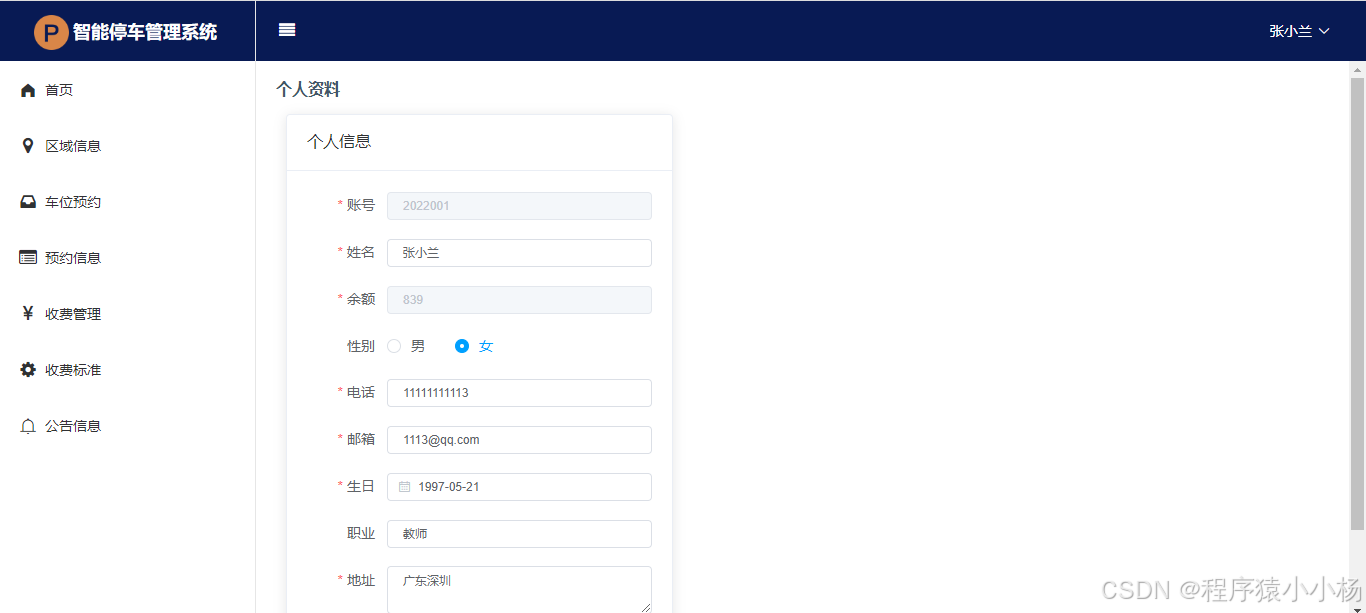This screenshot has width=1366, height=613.
Task: Click the 职业 input field
Action: 519,534
